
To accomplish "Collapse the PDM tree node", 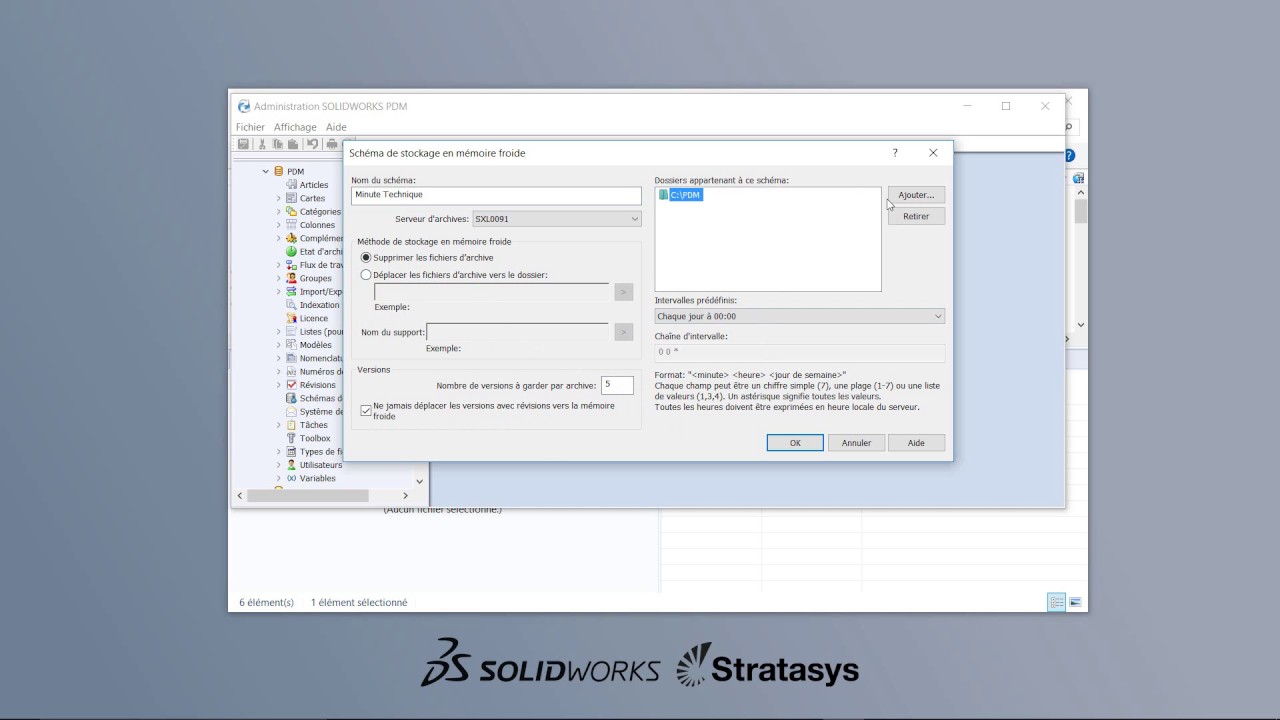I will tap(266, 171).
